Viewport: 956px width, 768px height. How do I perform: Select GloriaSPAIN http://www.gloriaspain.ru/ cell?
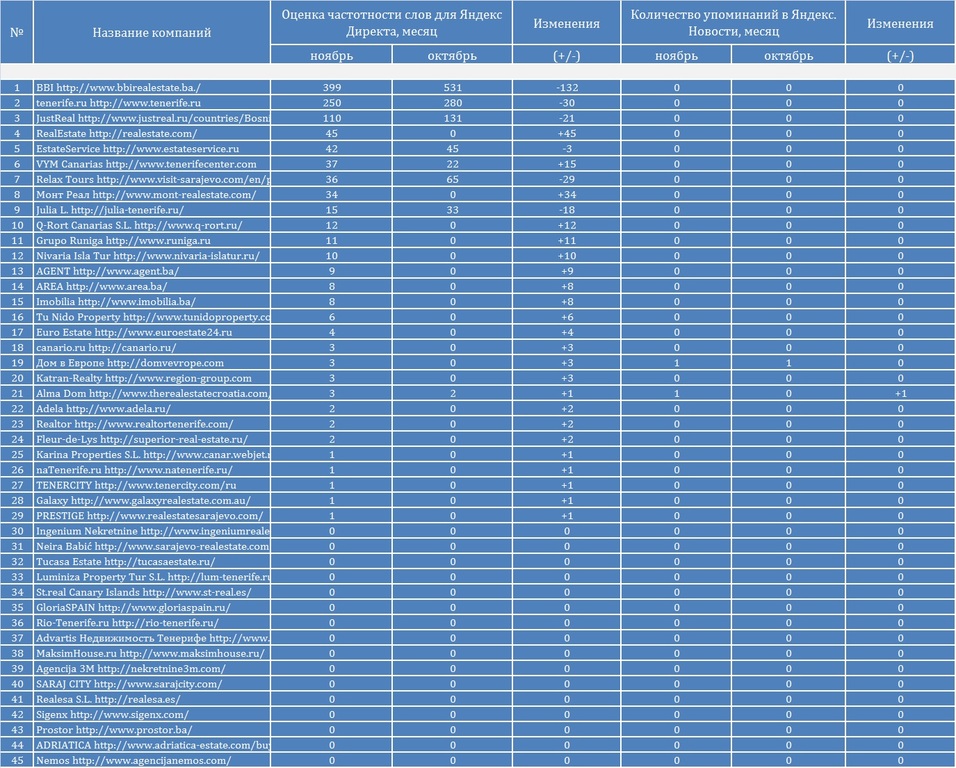tap(152, 608)
